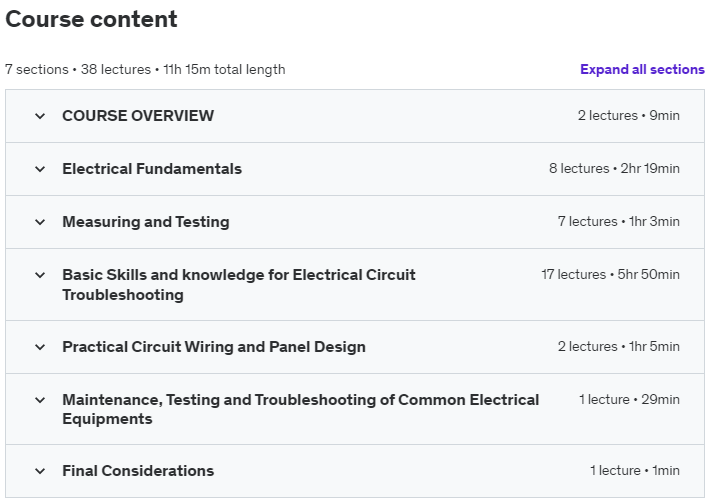Click the '8 lectures • 2hr 19min' label
Screen dimensions: 705x498
(614, 169)
